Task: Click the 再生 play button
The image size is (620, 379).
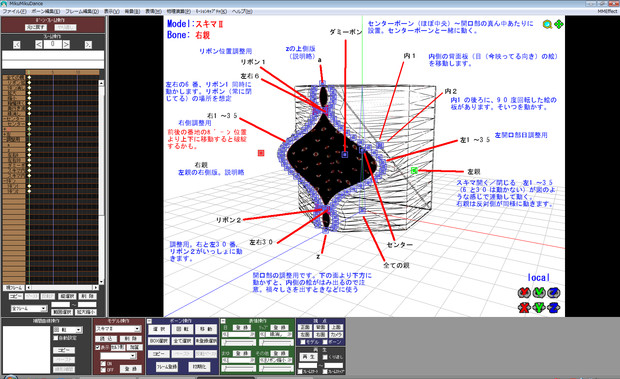Action: coord(308,357)
